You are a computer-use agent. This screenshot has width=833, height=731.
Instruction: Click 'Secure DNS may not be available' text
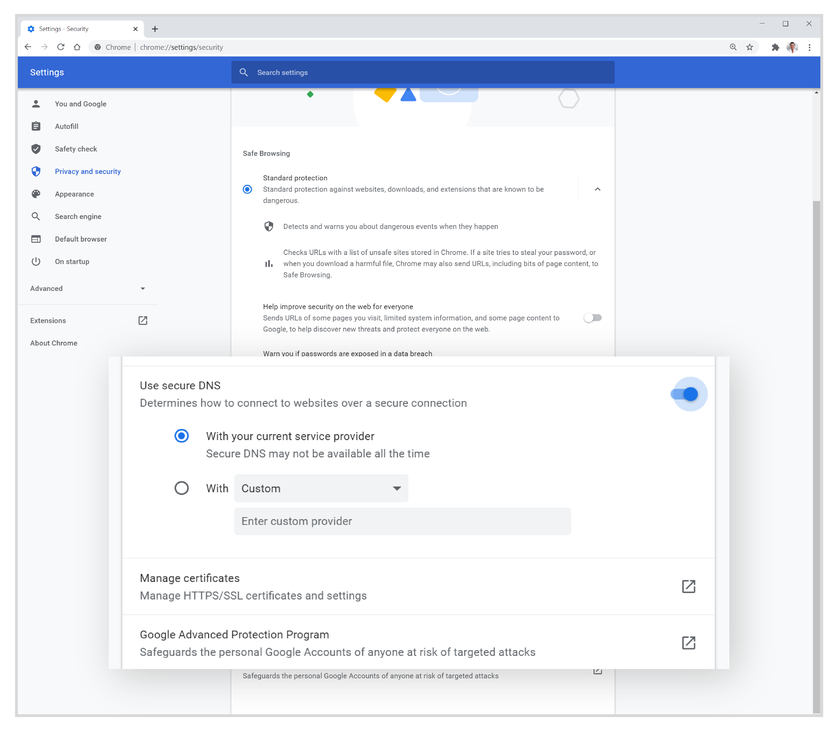pyautogui.click(x=318, y=454)
